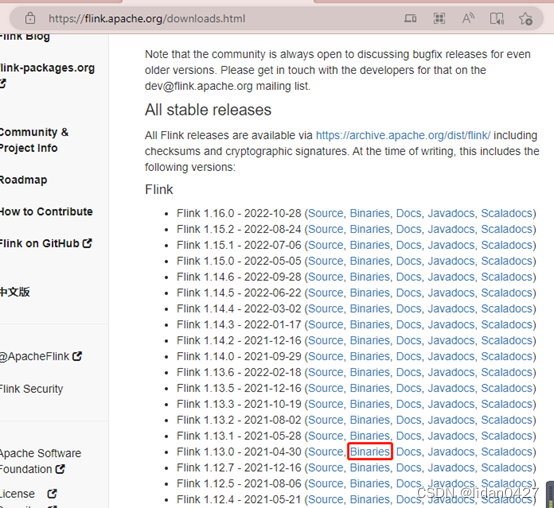Open Source for Flink 1.16.0
The image size is (554, 508).
point(326,213)
